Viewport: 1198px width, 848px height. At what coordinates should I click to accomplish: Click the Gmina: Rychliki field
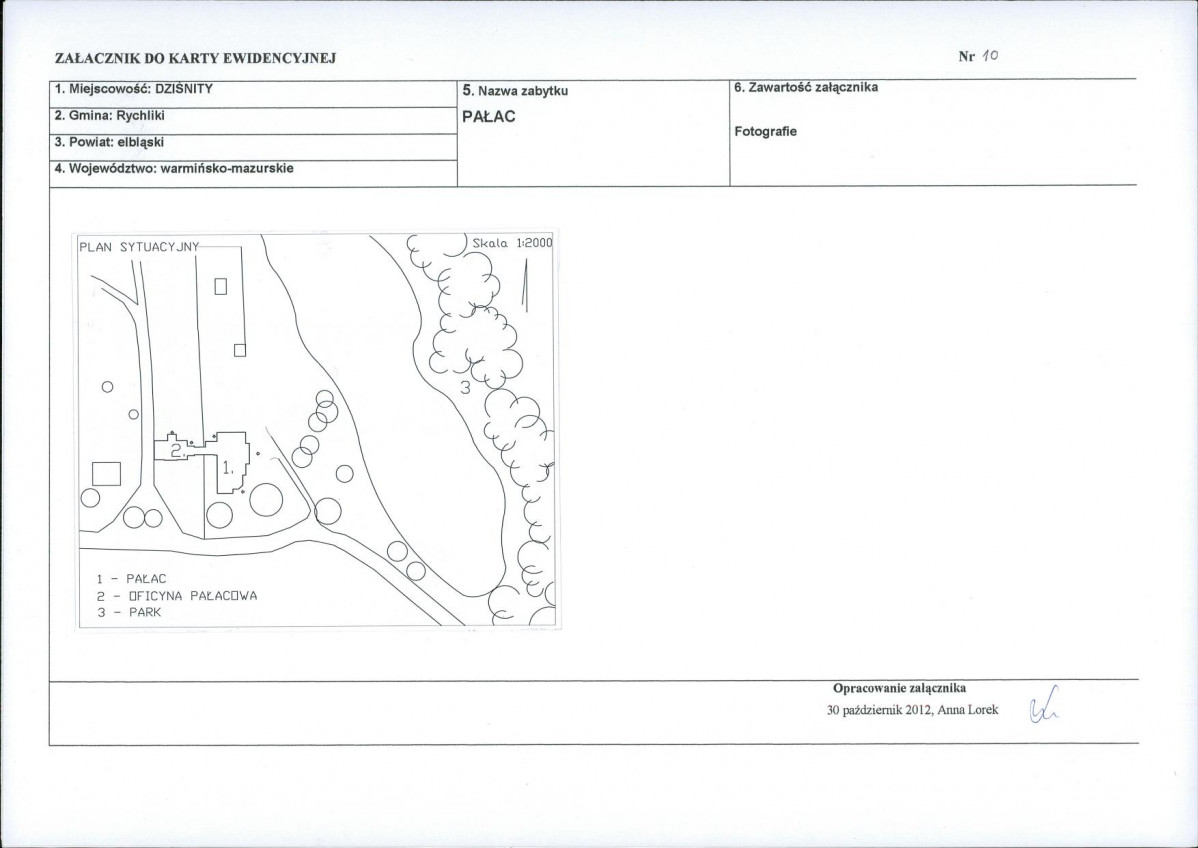coord(253,121)
